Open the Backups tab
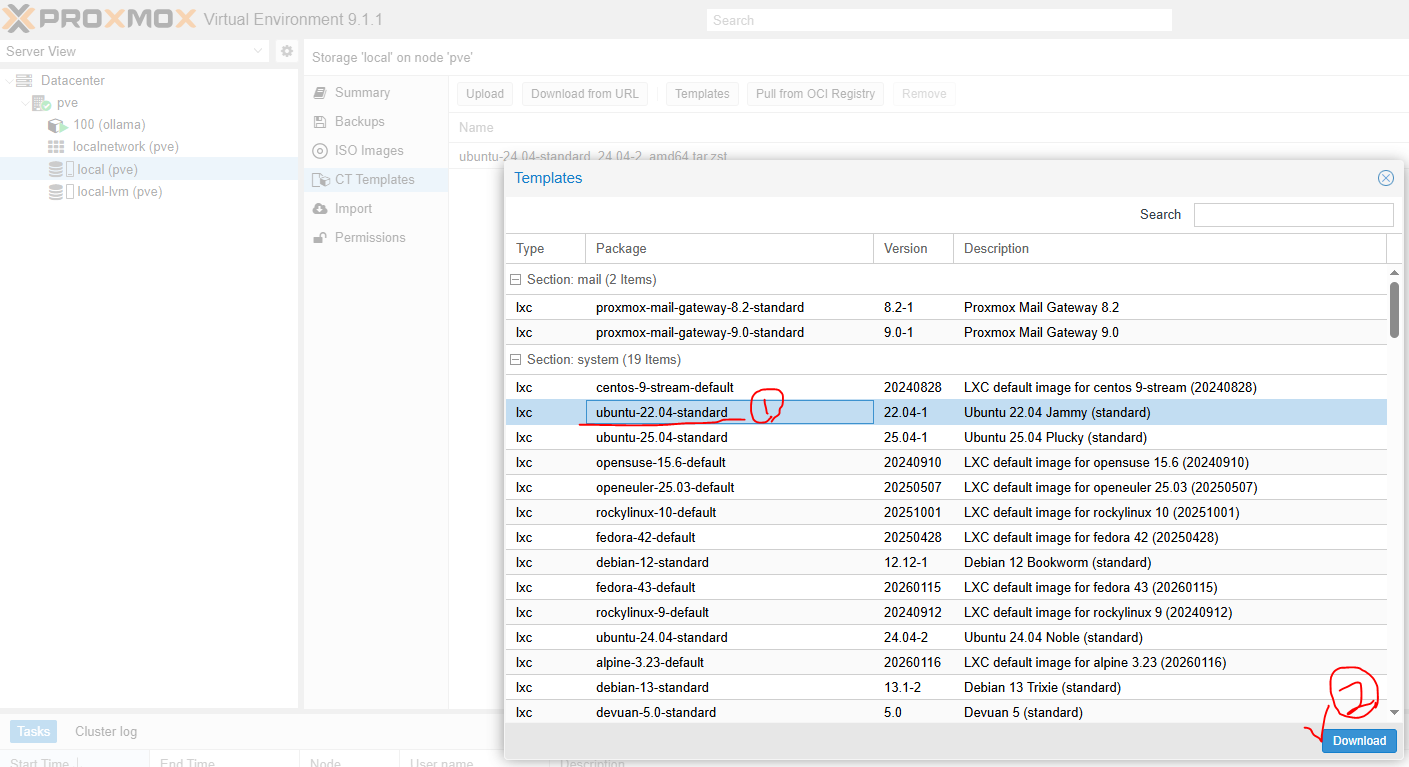This screenshot has width=1409, height=767. pos(376,121)
